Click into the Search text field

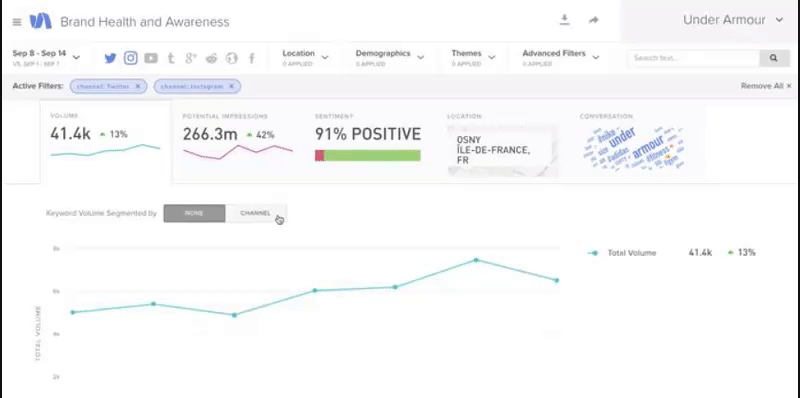click(x=693, y=58)
